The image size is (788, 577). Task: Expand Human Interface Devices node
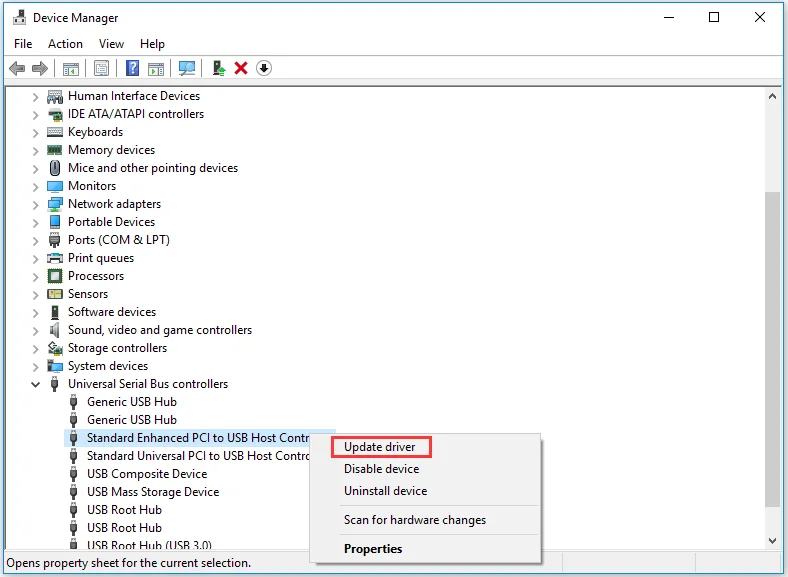[x=35, y=97]
